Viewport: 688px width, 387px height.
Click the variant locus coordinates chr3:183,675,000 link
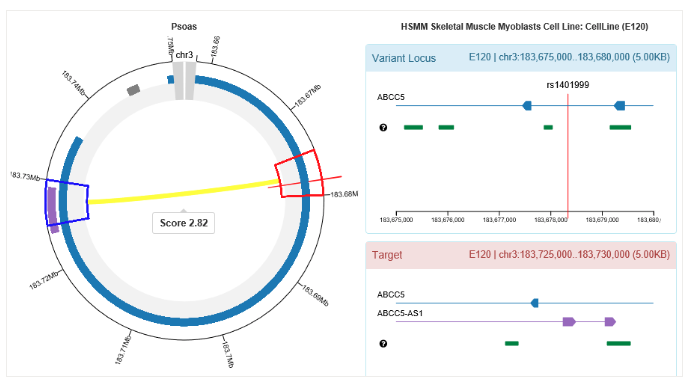coord(569,57)
